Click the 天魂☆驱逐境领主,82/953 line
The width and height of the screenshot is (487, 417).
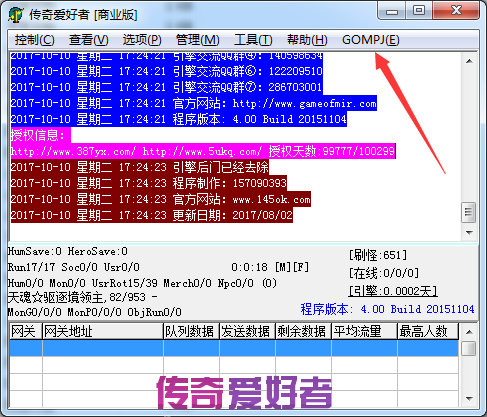83,297
